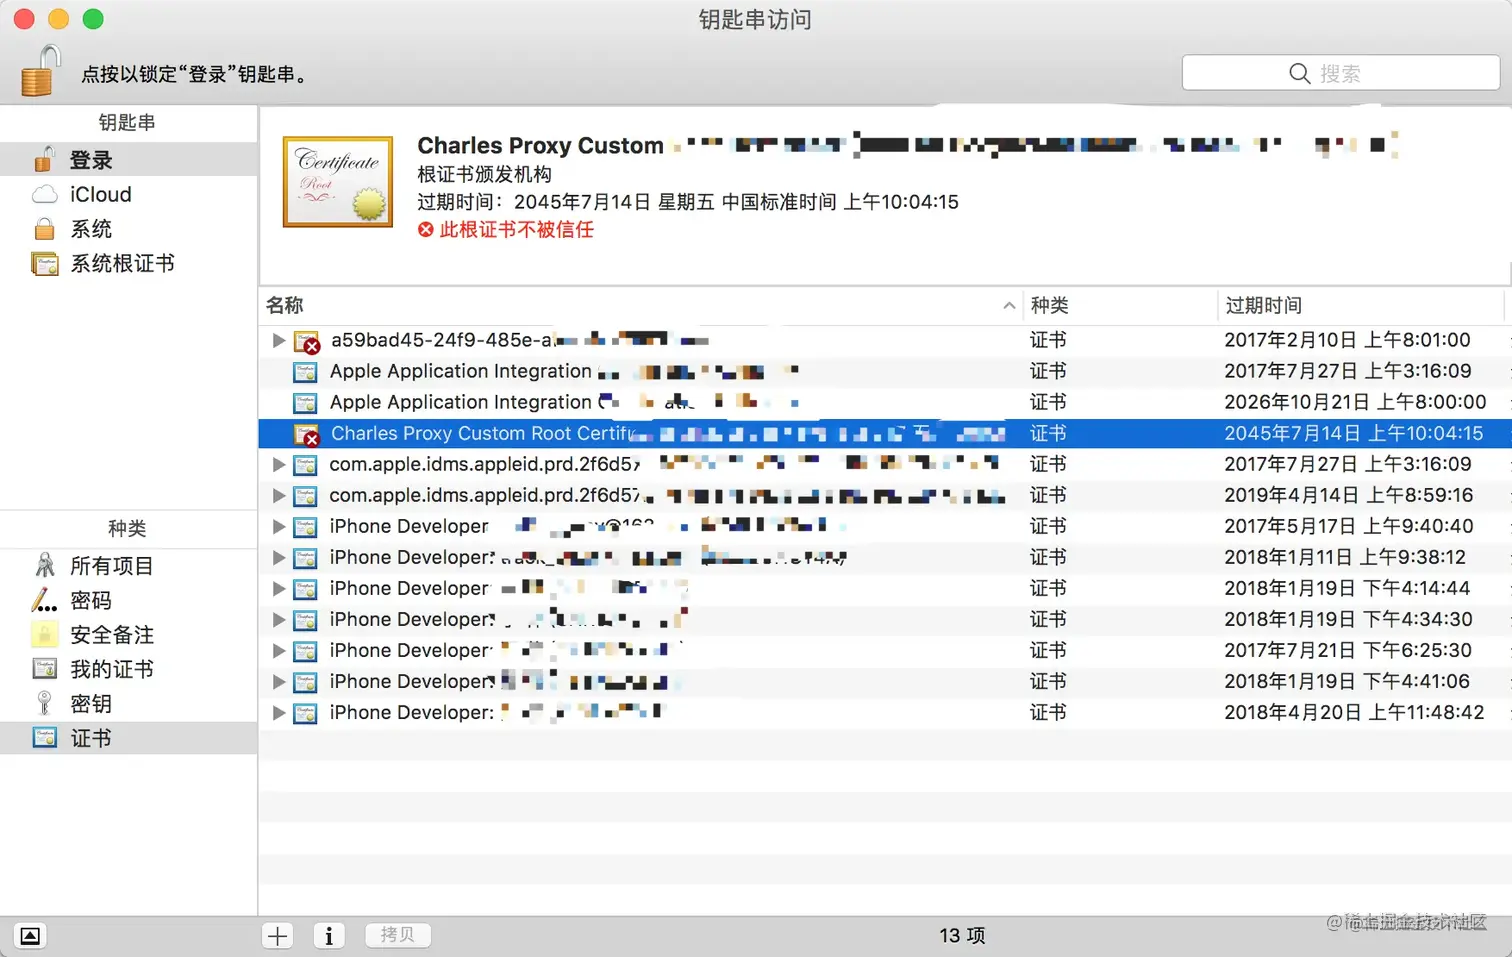Click certificate icon of iPhone Developer expiring 2017年5月17日
1512x957 pixels.
click(x=305, y=527)
